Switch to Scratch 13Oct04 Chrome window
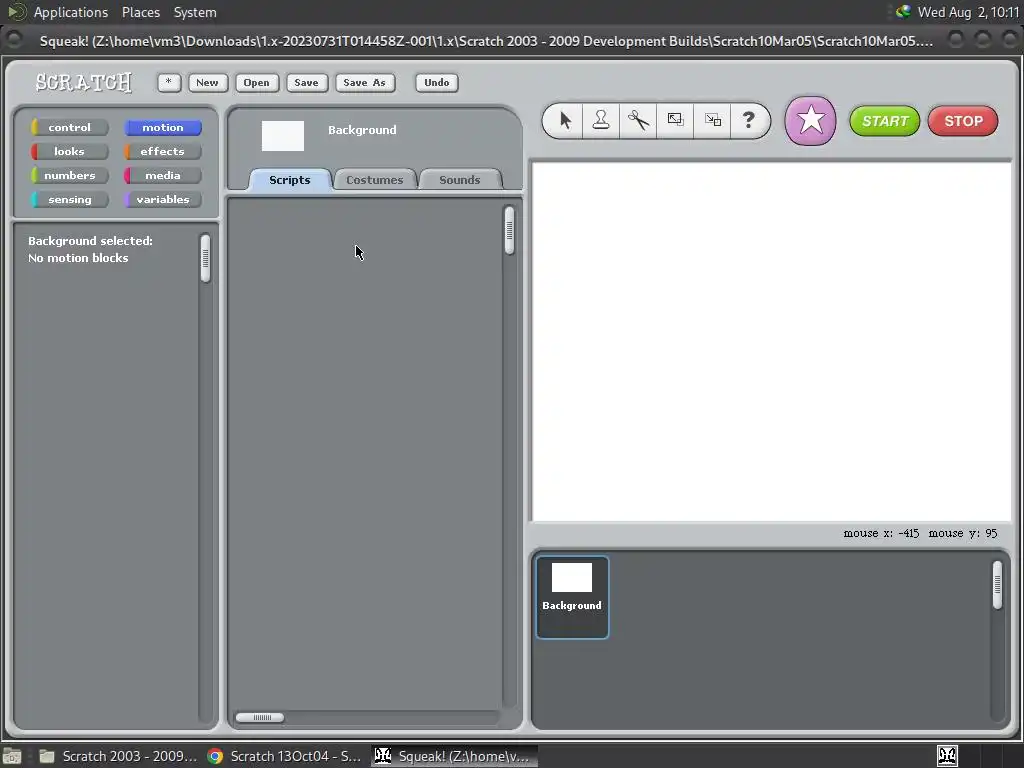The height and width of the screenshot is (768, 1024). pyautogui.click(x=285, y=756)
